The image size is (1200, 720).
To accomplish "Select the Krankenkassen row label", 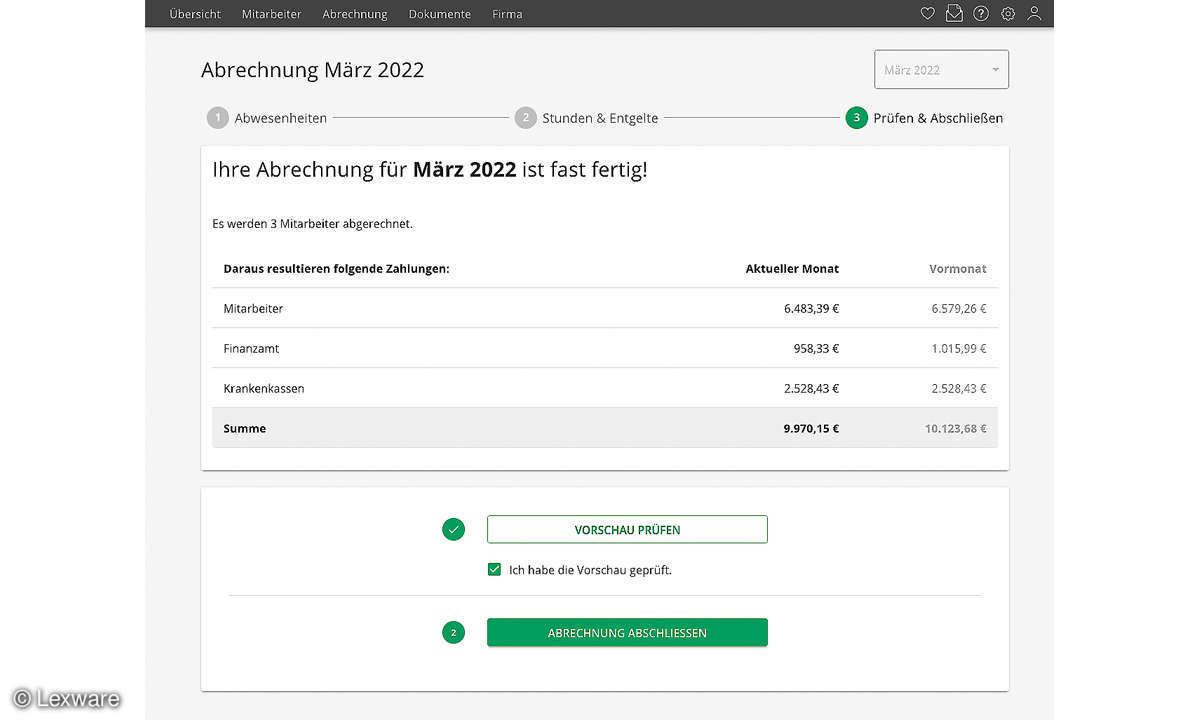I will pyautogui.click(x=264, y=388).
